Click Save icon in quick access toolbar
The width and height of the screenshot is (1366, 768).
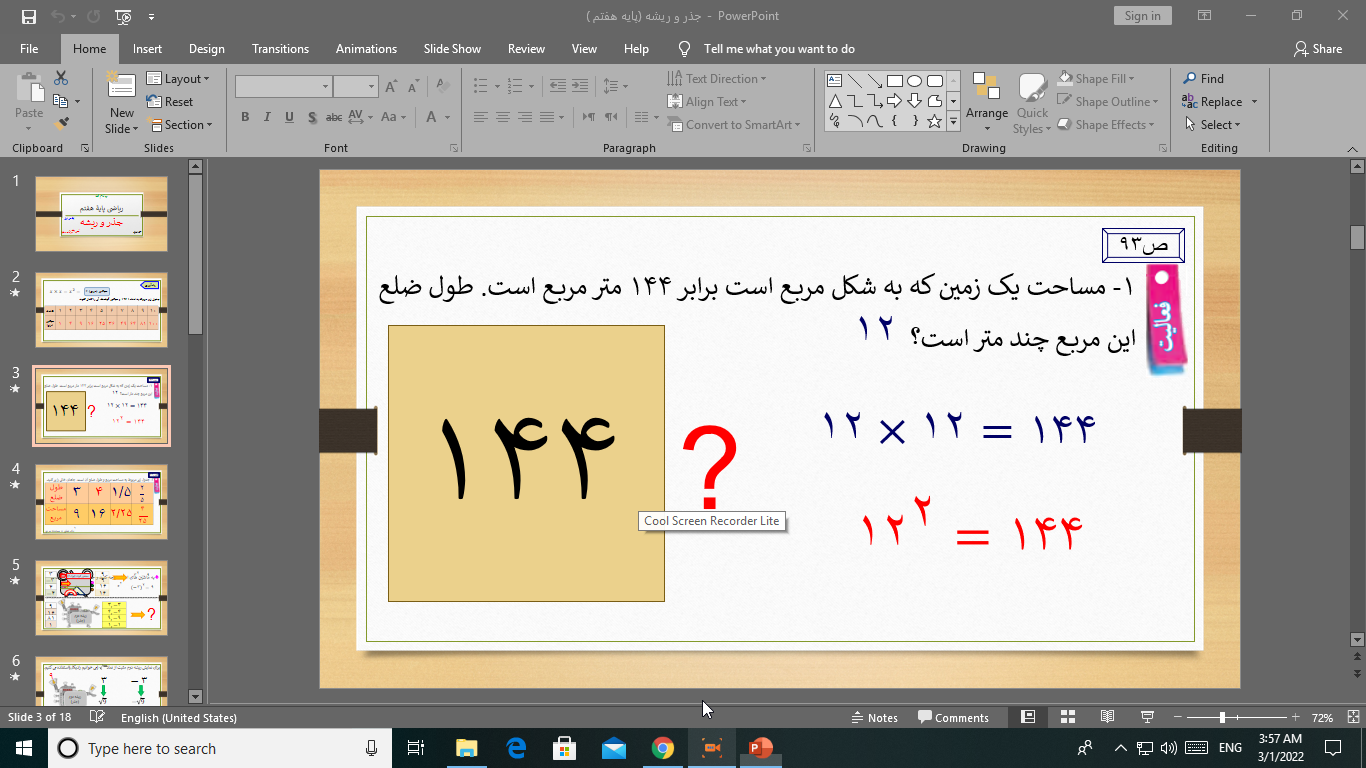pos(28,16)
